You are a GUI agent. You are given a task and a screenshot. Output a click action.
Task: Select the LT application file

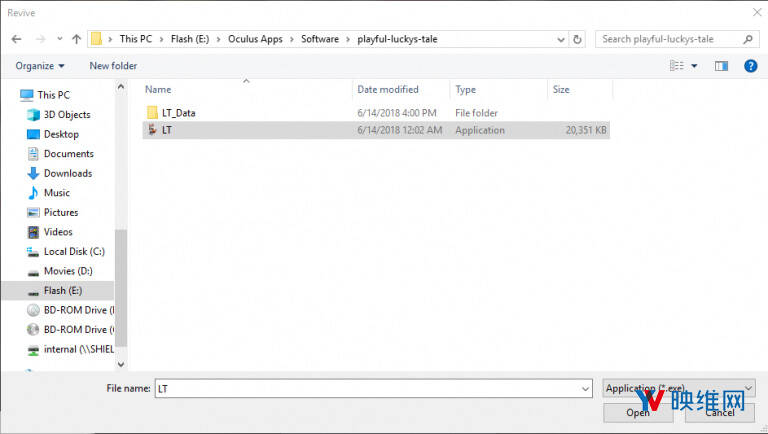click(167, 130)
